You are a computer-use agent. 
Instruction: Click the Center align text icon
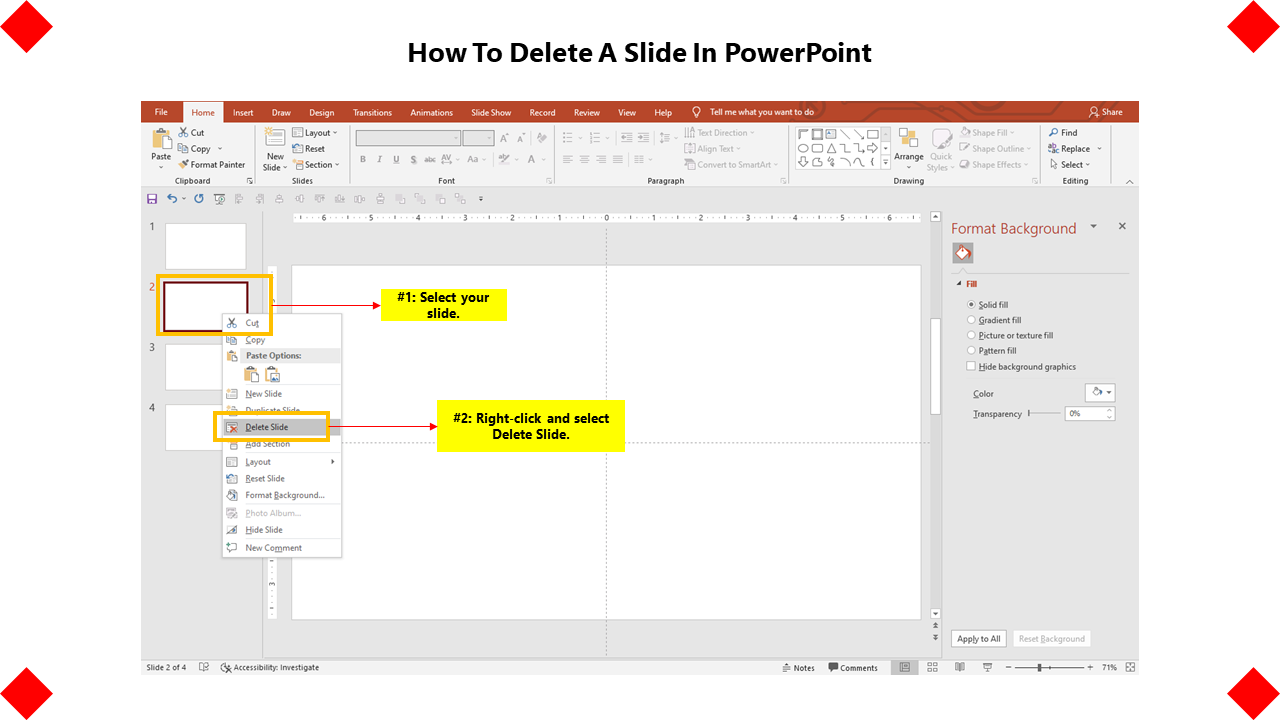[585, 159]
